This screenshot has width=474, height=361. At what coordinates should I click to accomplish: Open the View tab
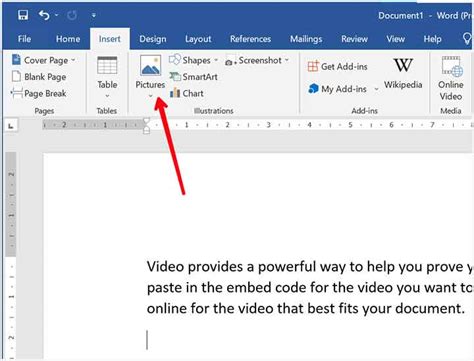pos(396,39)
